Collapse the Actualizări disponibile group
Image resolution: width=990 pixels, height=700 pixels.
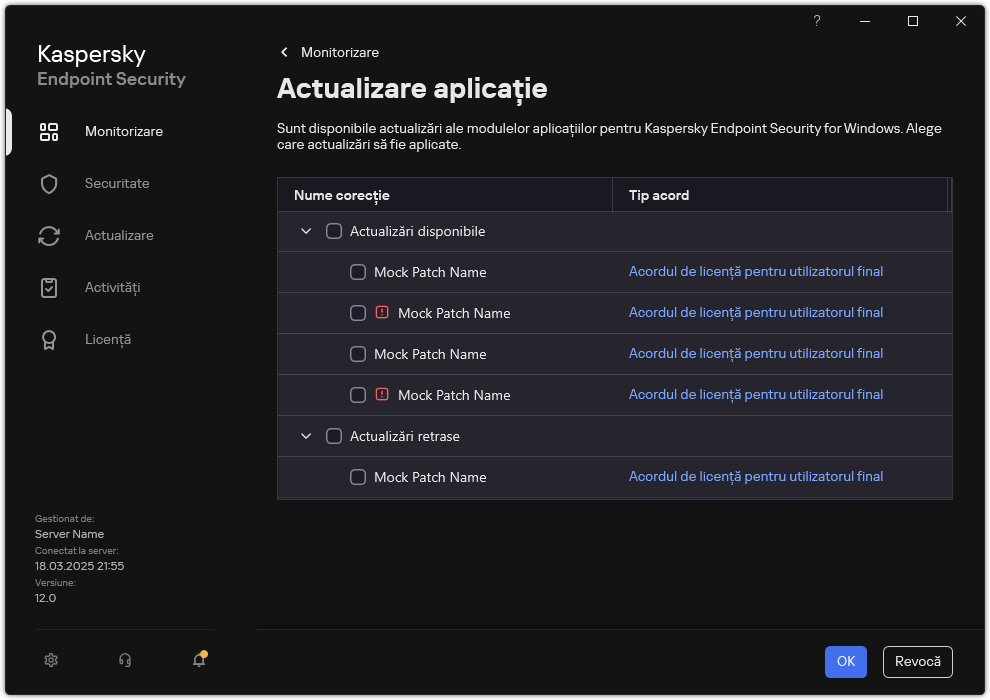[x=307, y=230]
